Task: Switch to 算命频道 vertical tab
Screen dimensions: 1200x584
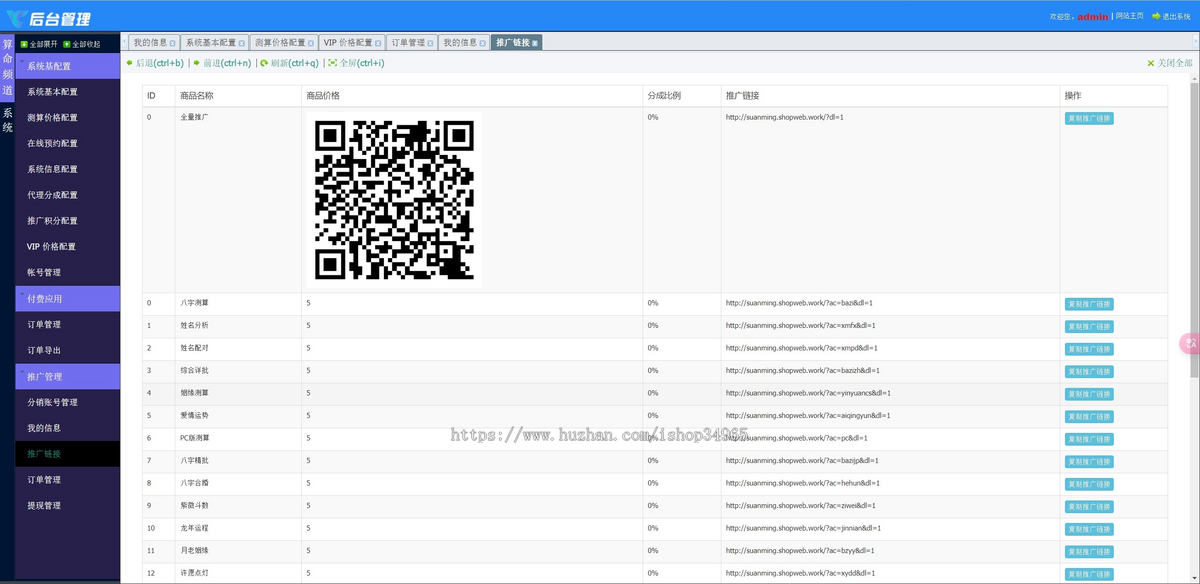Action: [x=7, y=67]
